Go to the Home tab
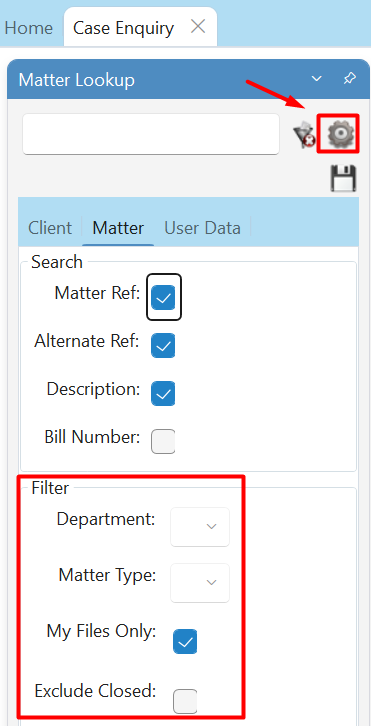The image size is (371, 726). click(x=28, y=28)
